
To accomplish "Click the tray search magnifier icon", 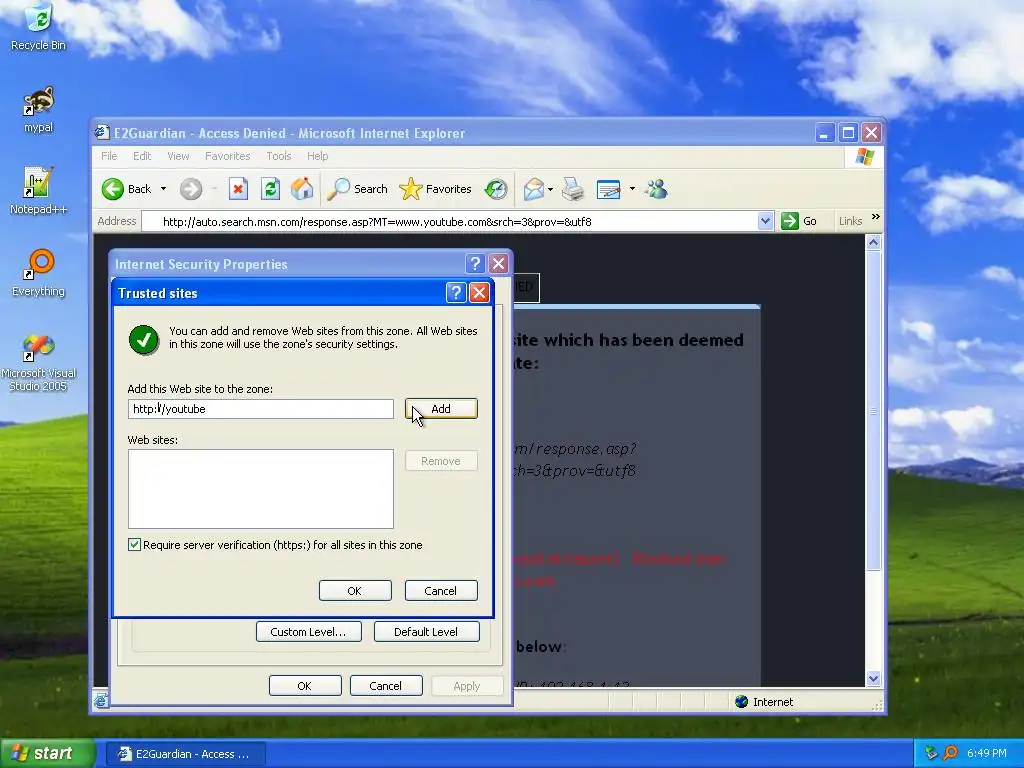I will coord(950,753).
